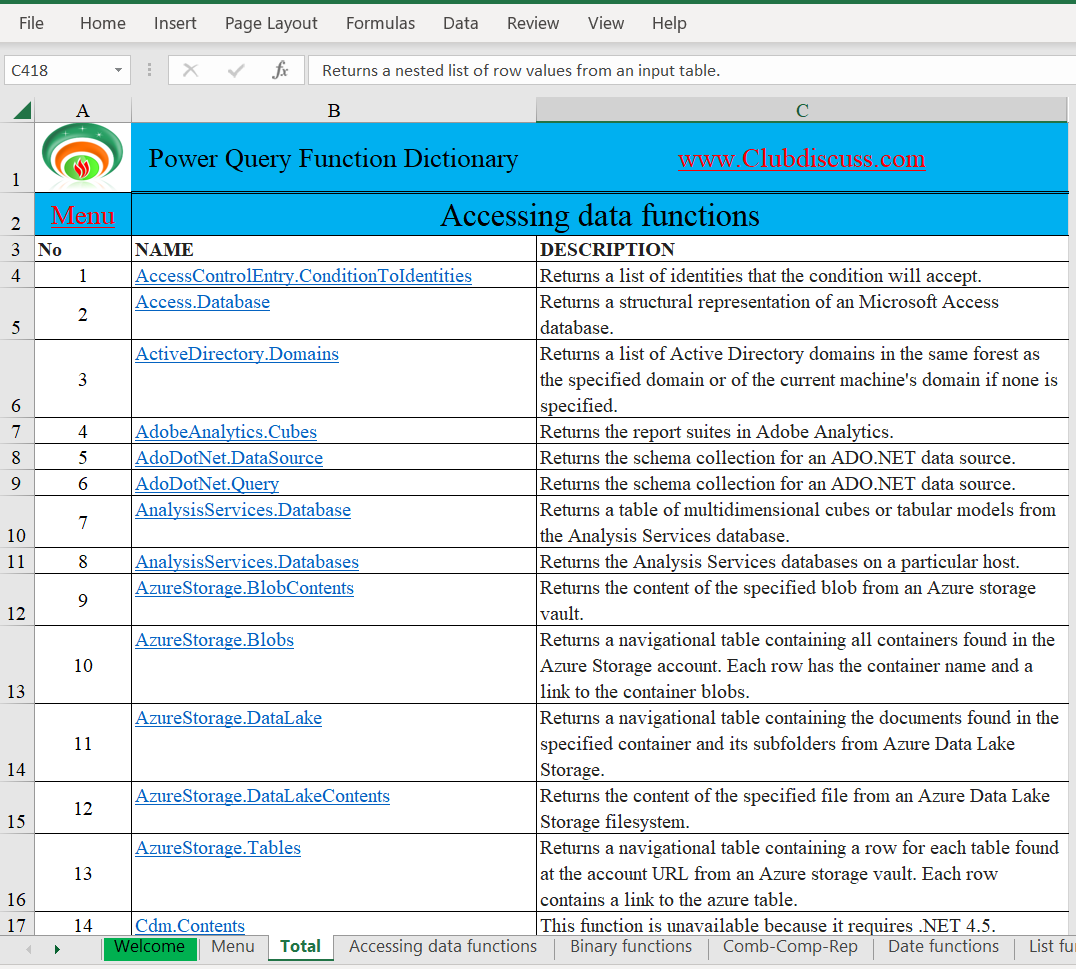The width and height of the screenshot is (1076, 969).
Task: Click the Insert Function fx icon
Action: pyautogui.click(x=280, y=70)
